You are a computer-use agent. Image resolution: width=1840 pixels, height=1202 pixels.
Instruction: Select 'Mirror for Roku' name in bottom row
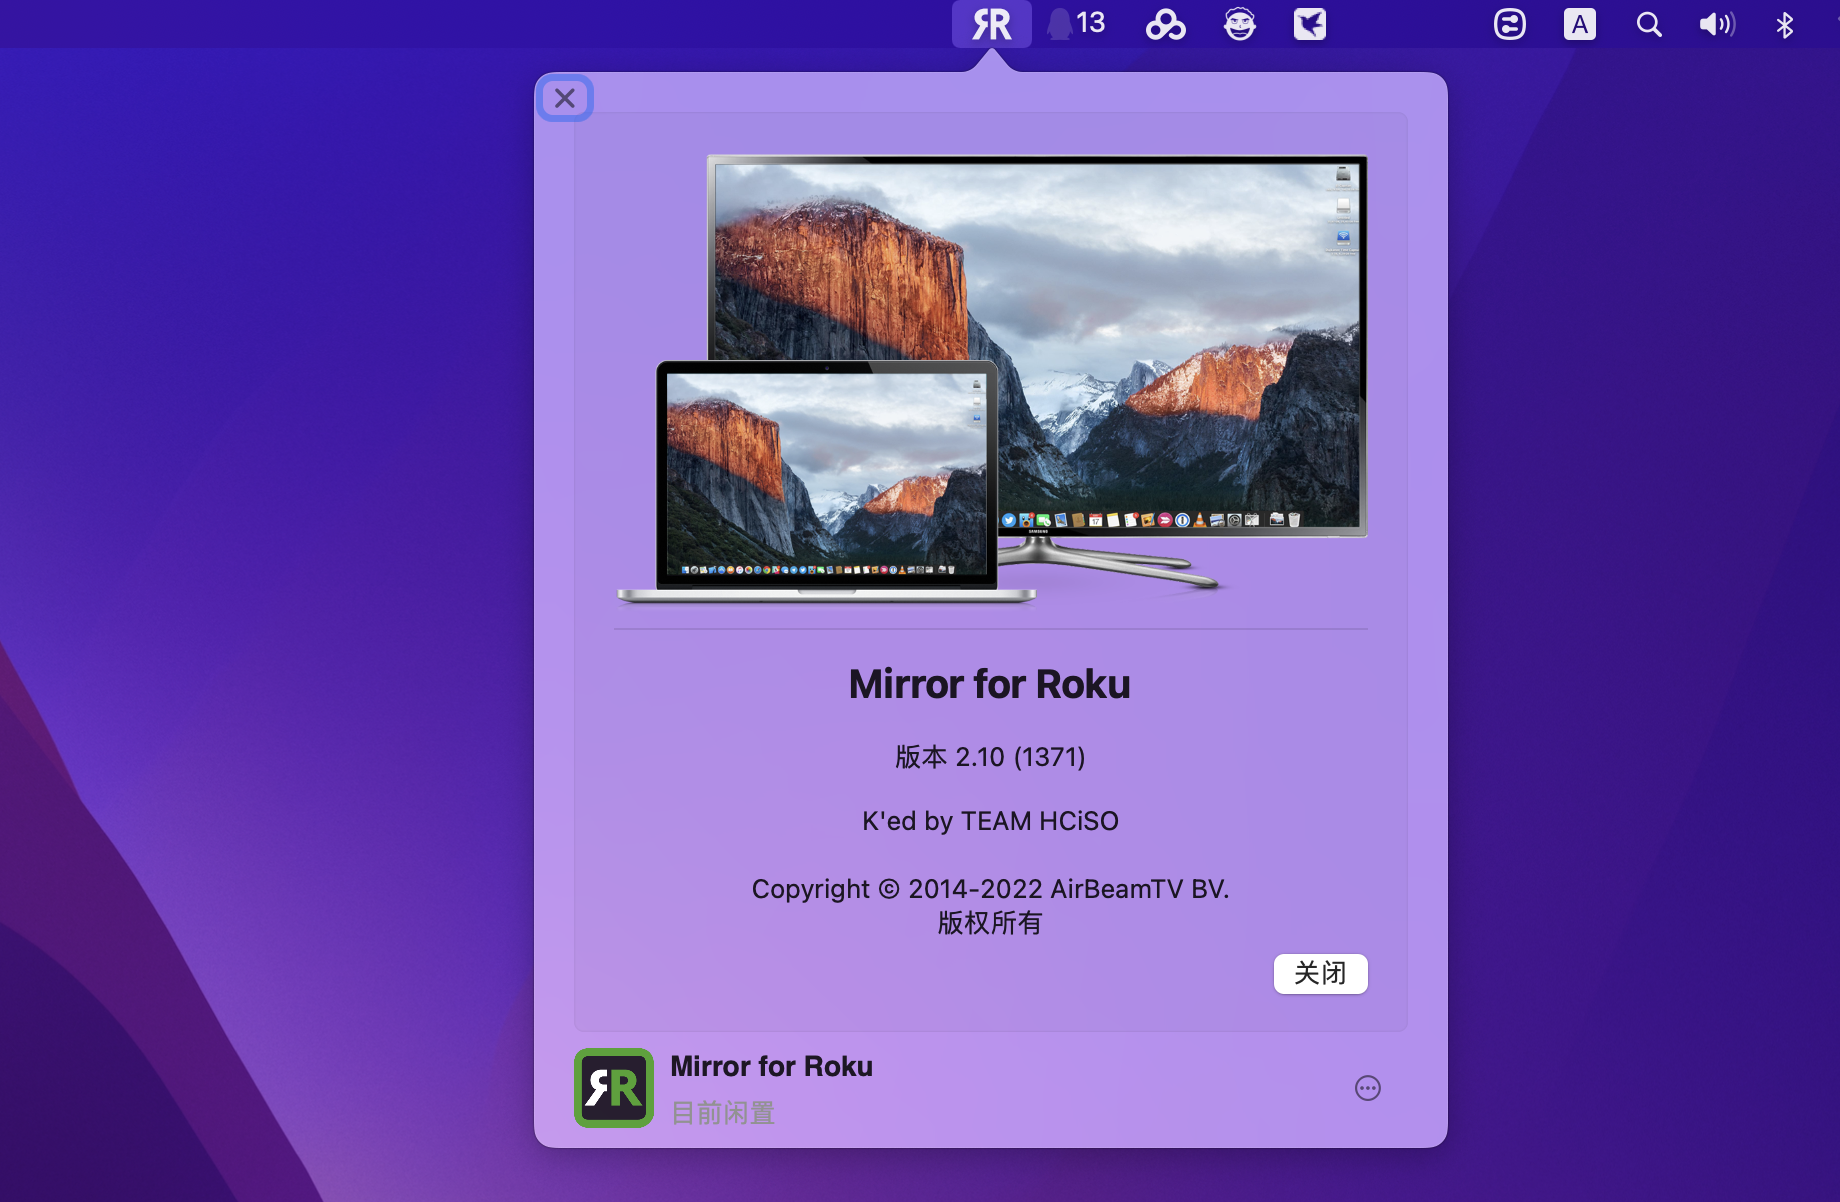tap(771, 1066)
